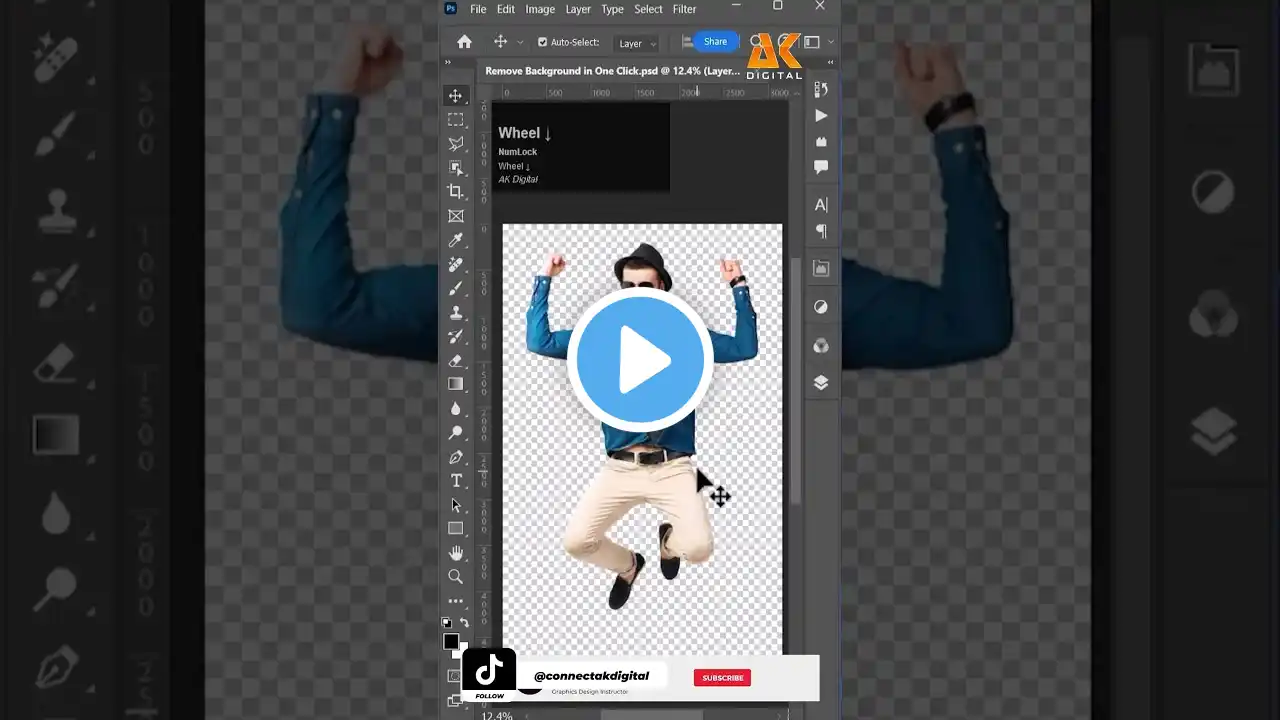
Task: Select the History Brush tool
Action: point(455,336)
